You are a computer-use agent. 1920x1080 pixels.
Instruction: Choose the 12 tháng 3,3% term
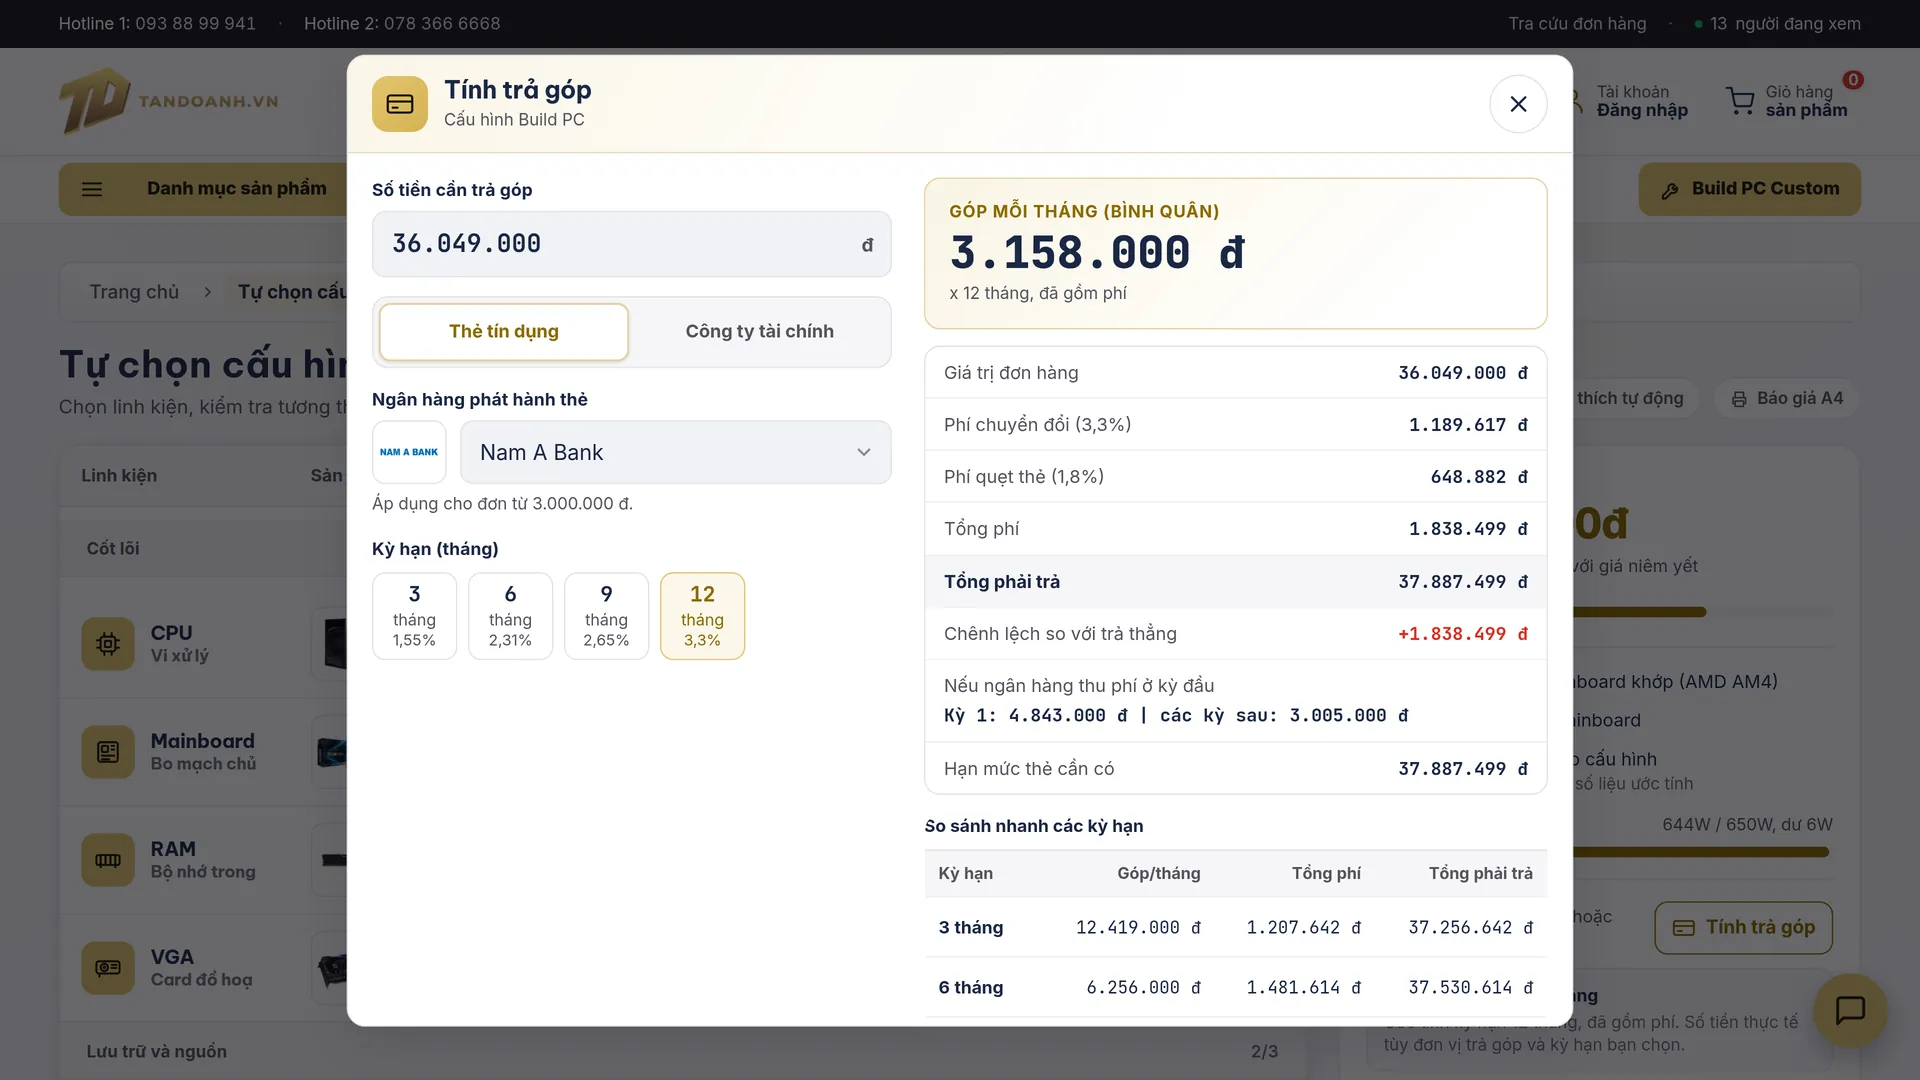[702, 616]
